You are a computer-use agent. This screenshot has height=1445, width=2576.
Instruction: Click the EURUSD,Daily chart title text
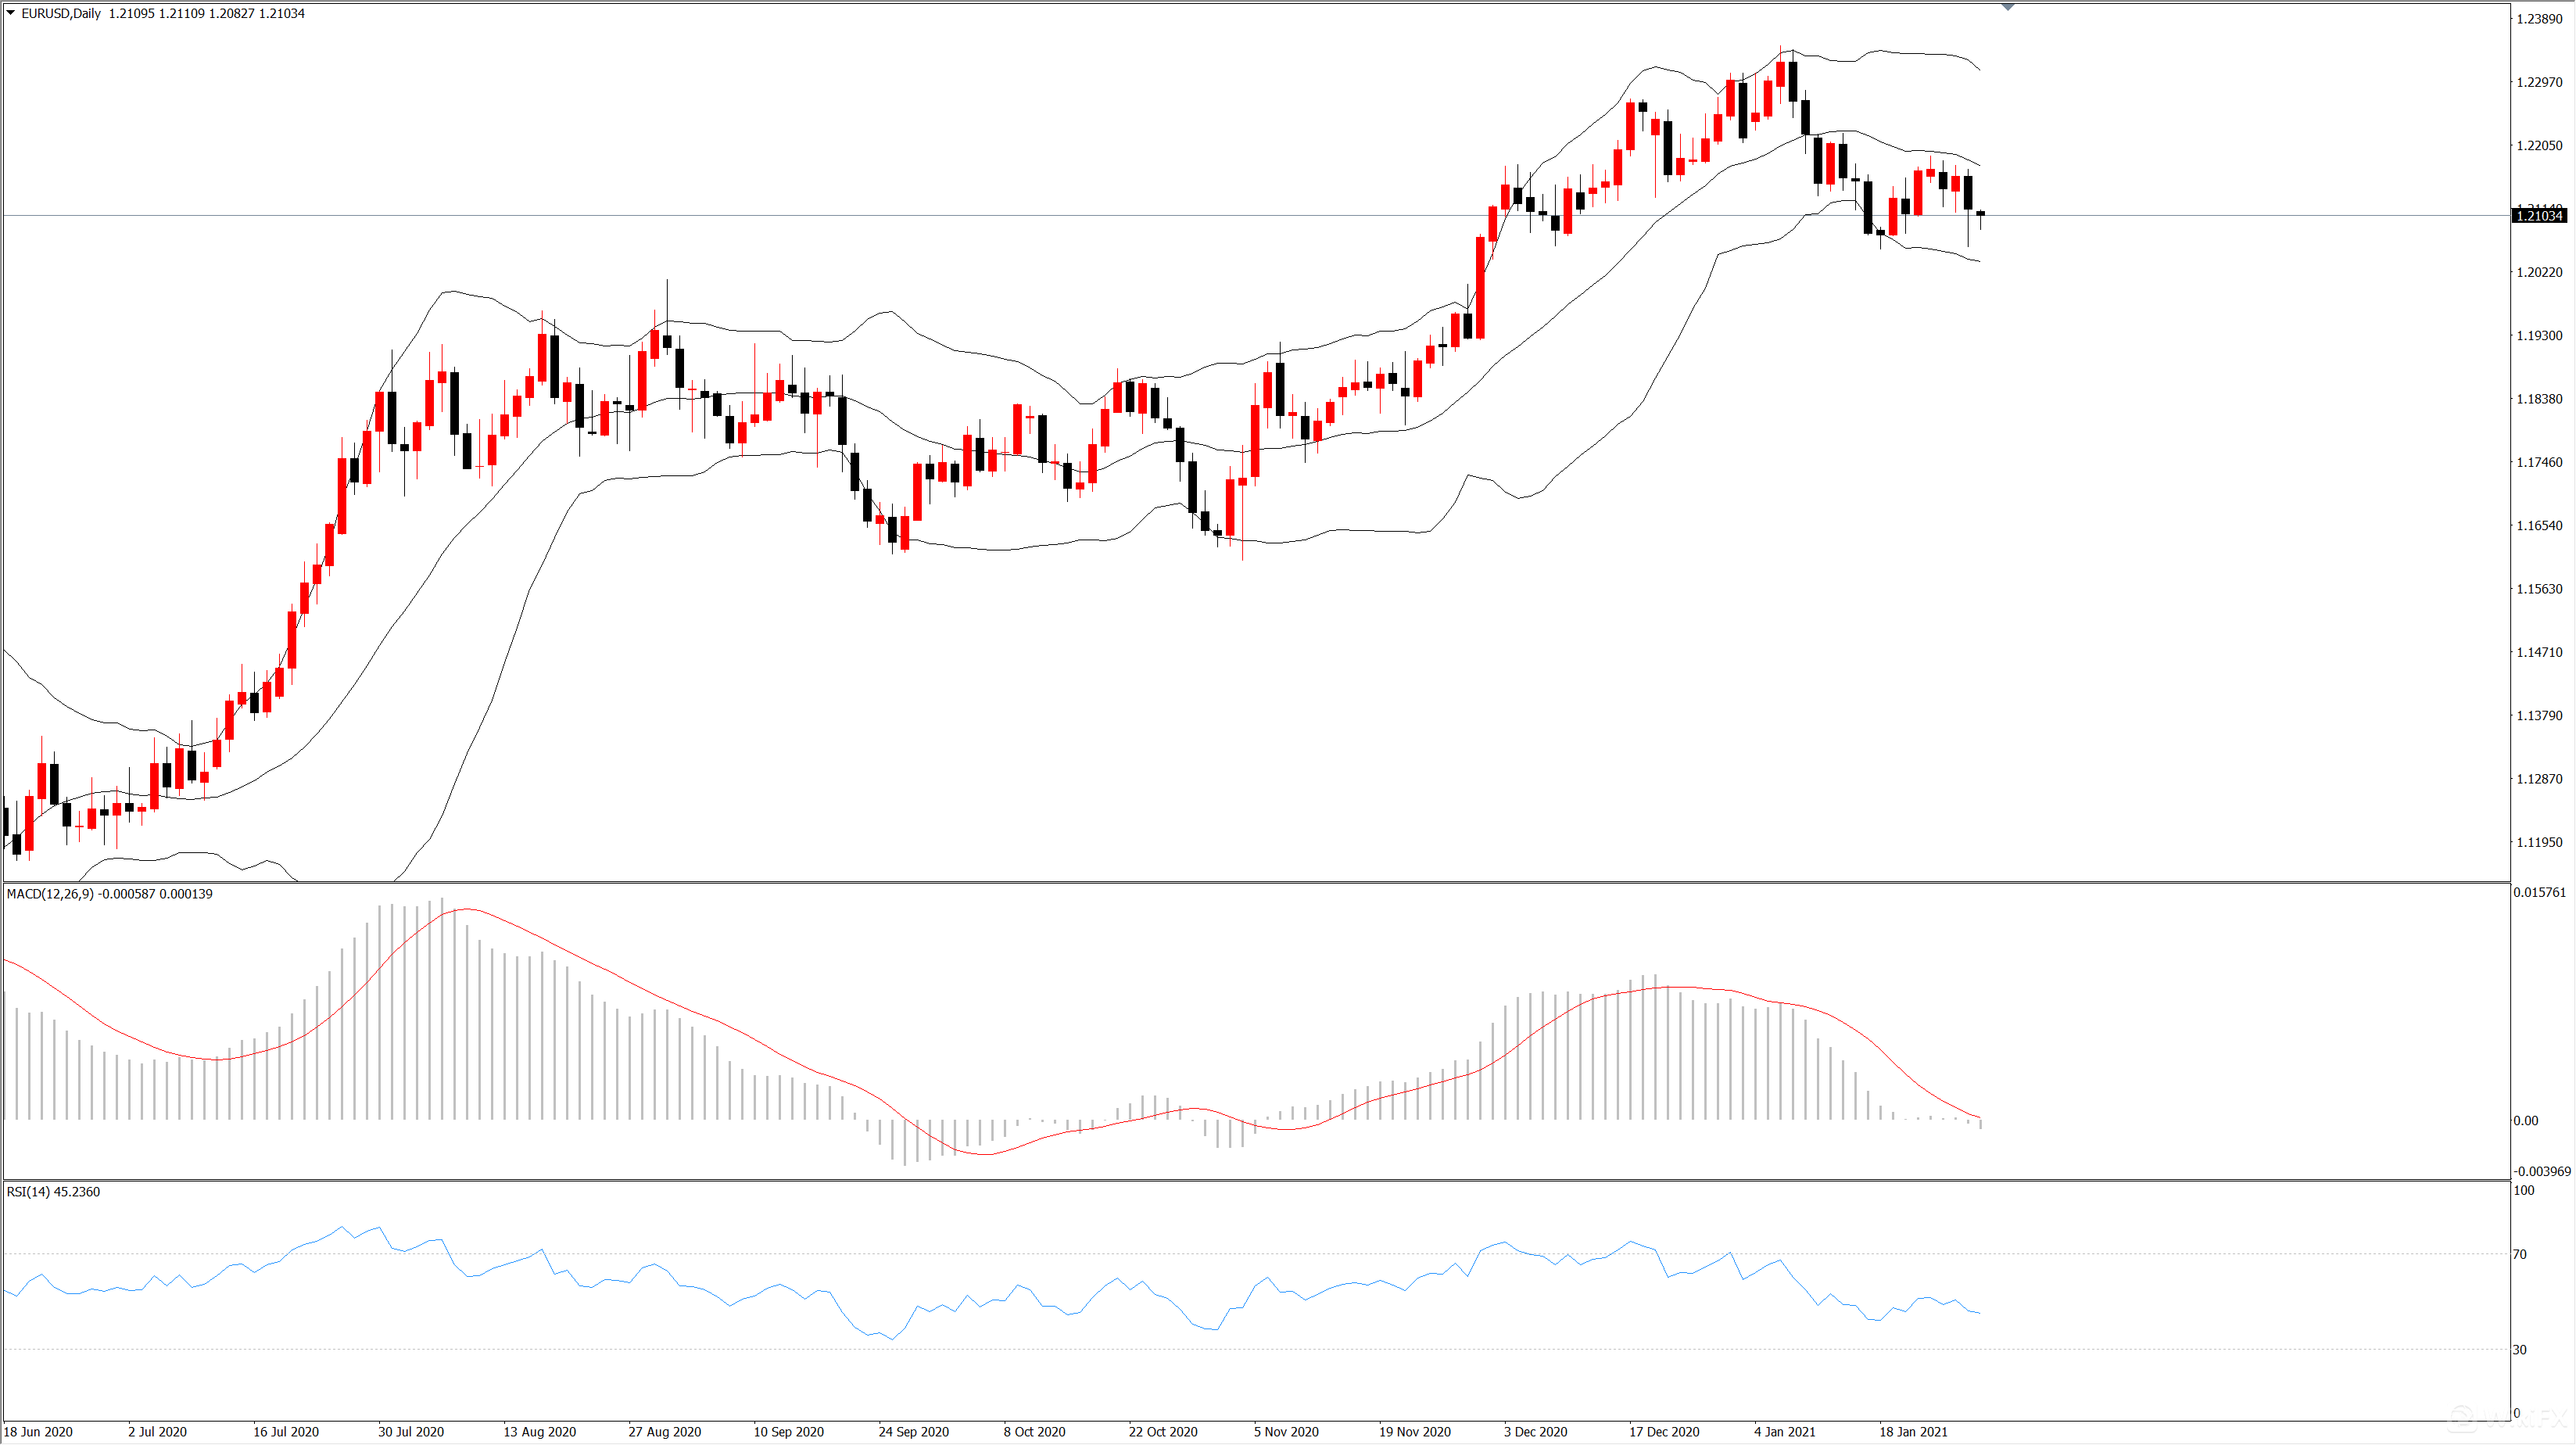click(61, 13)
